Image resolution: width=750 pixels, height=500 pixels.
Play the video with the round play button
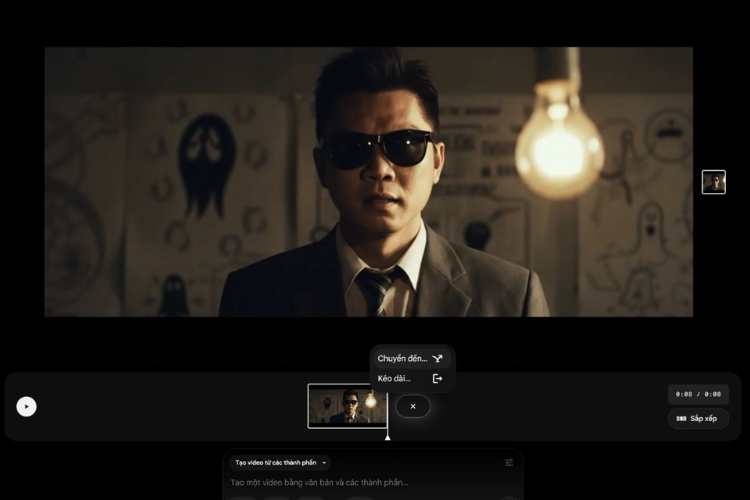pos(26,407)
